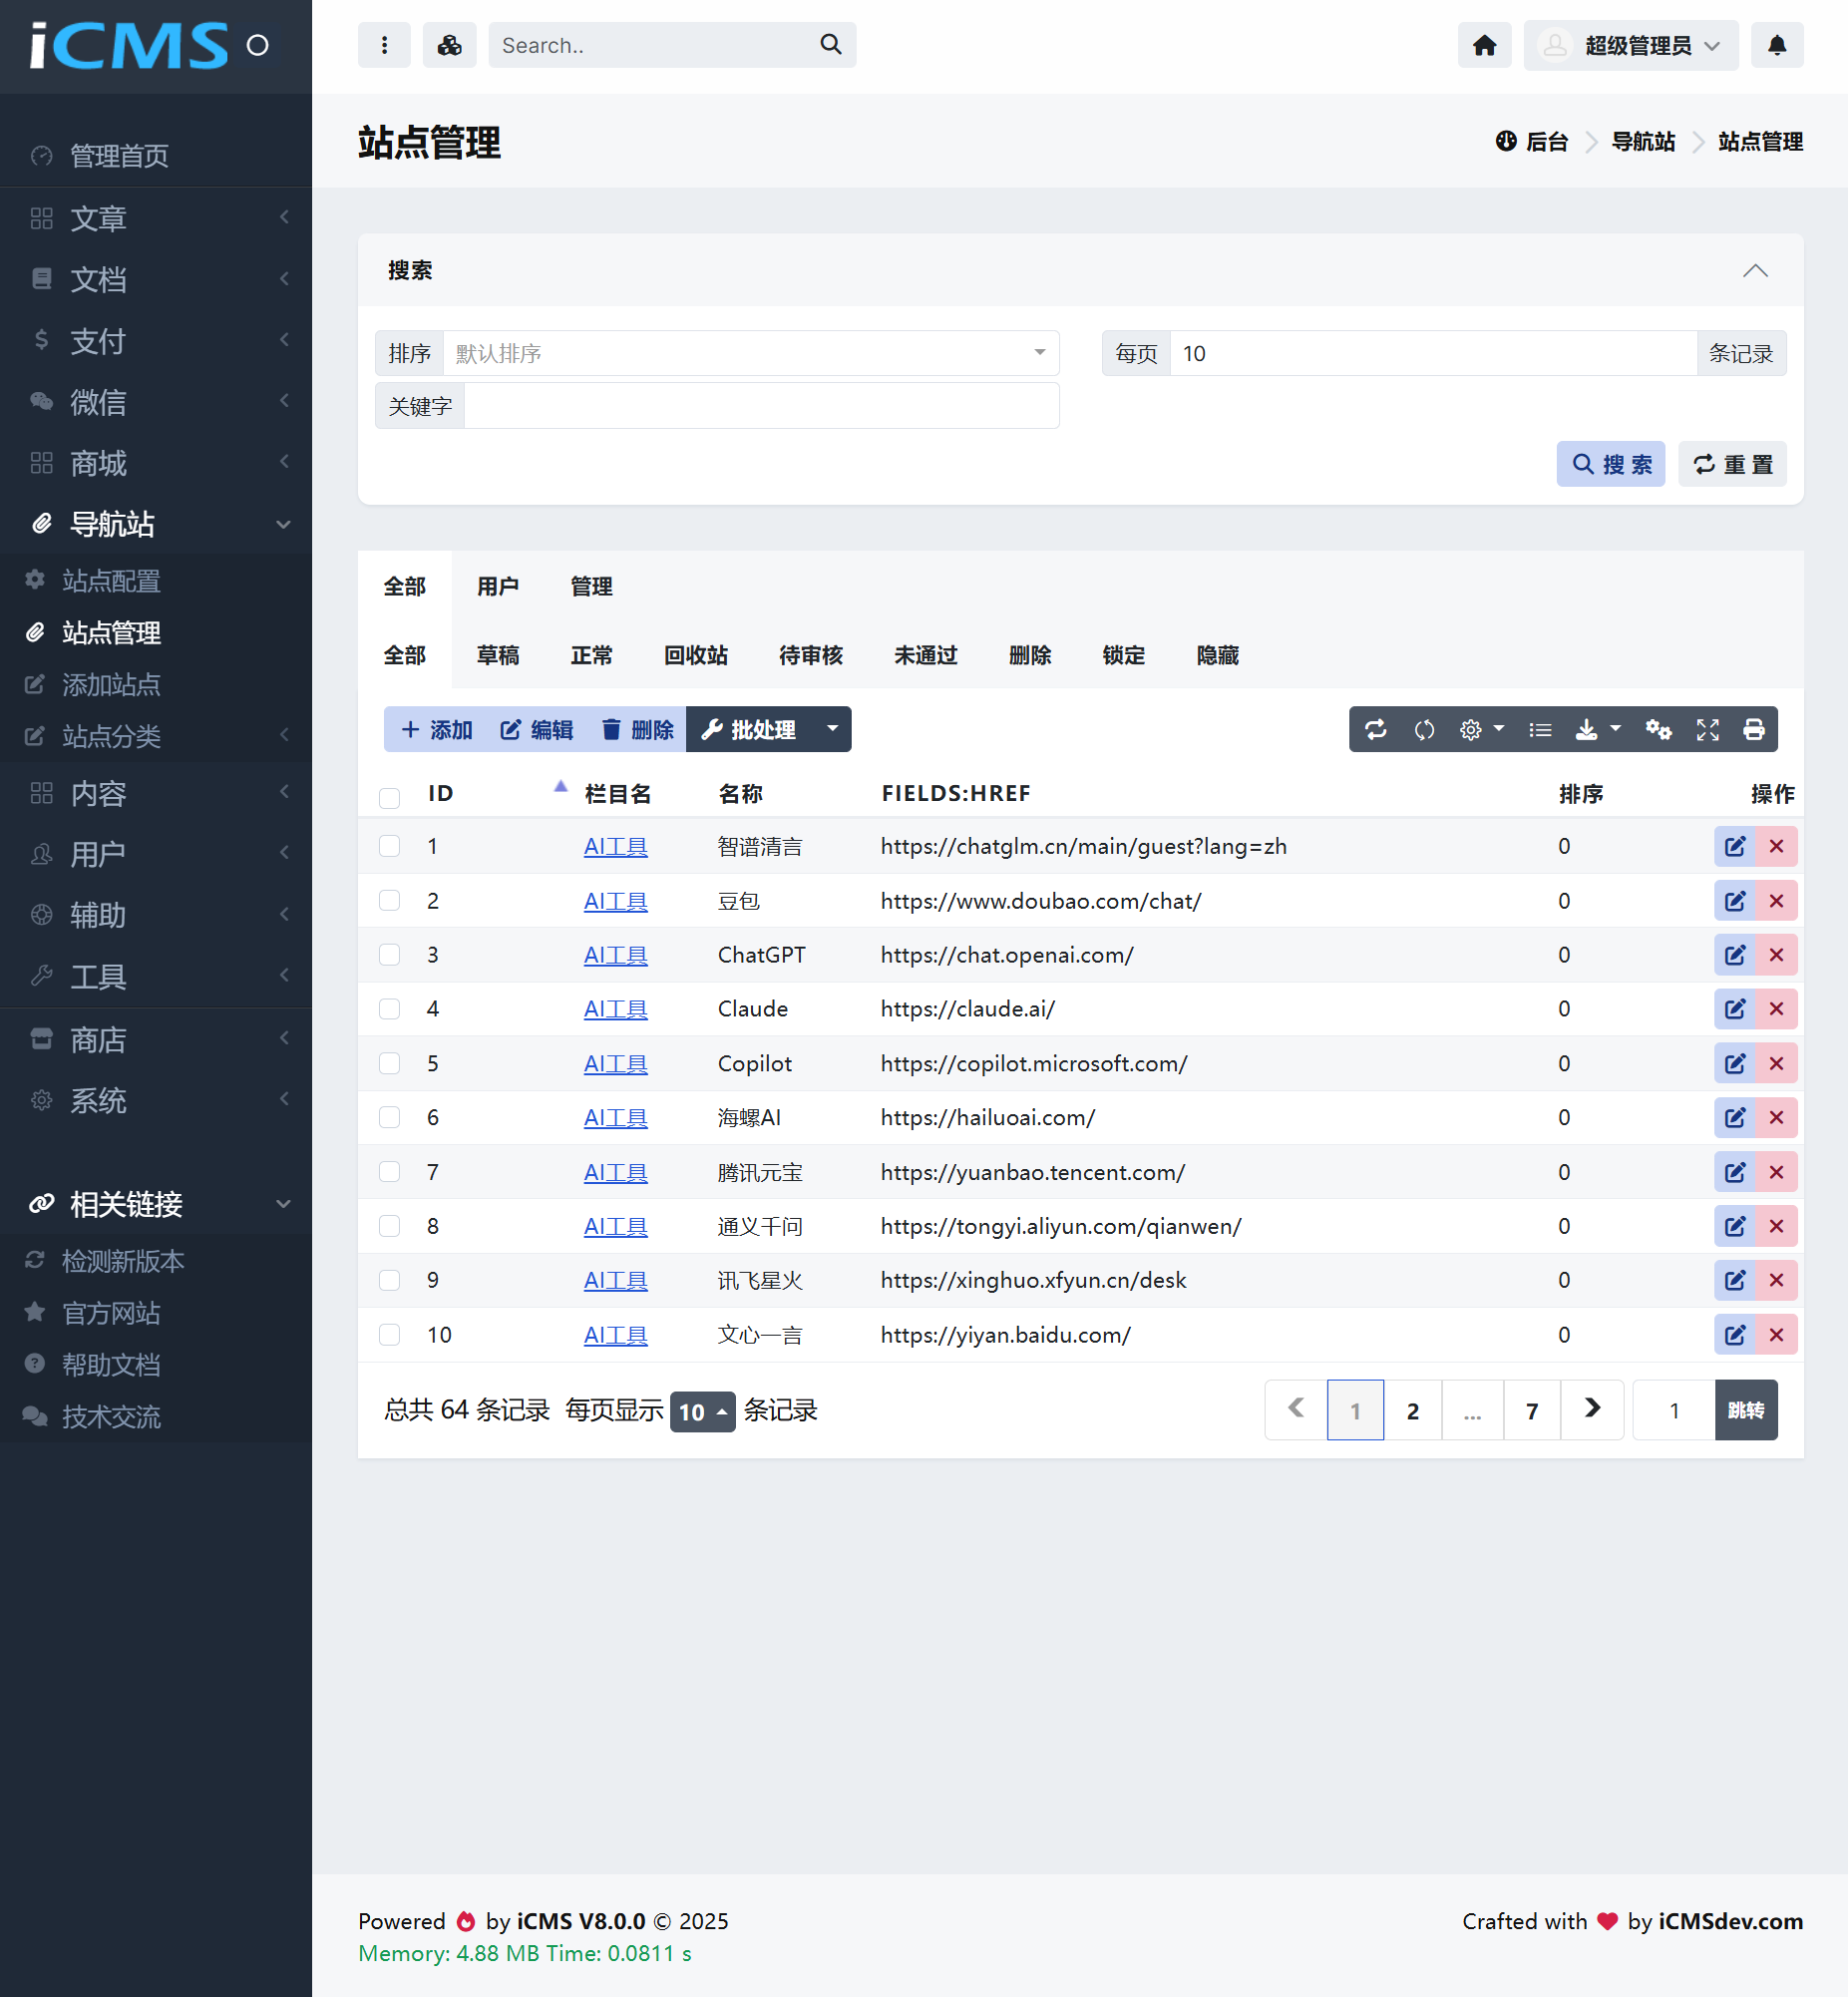Click the ID column sort header
The image size is (1848, 1997).
point(498,794)
